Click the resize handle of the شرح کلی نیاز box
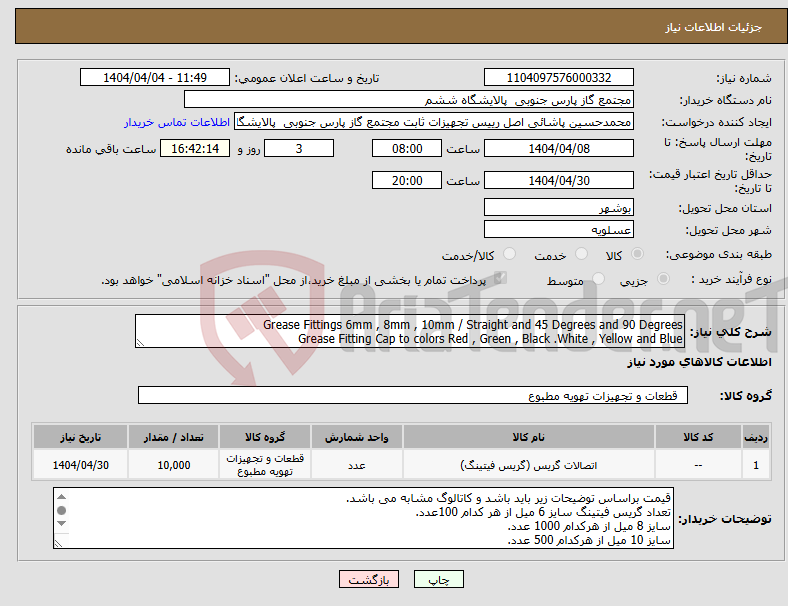This screenshot has height=606, width=788. point(140,343)
